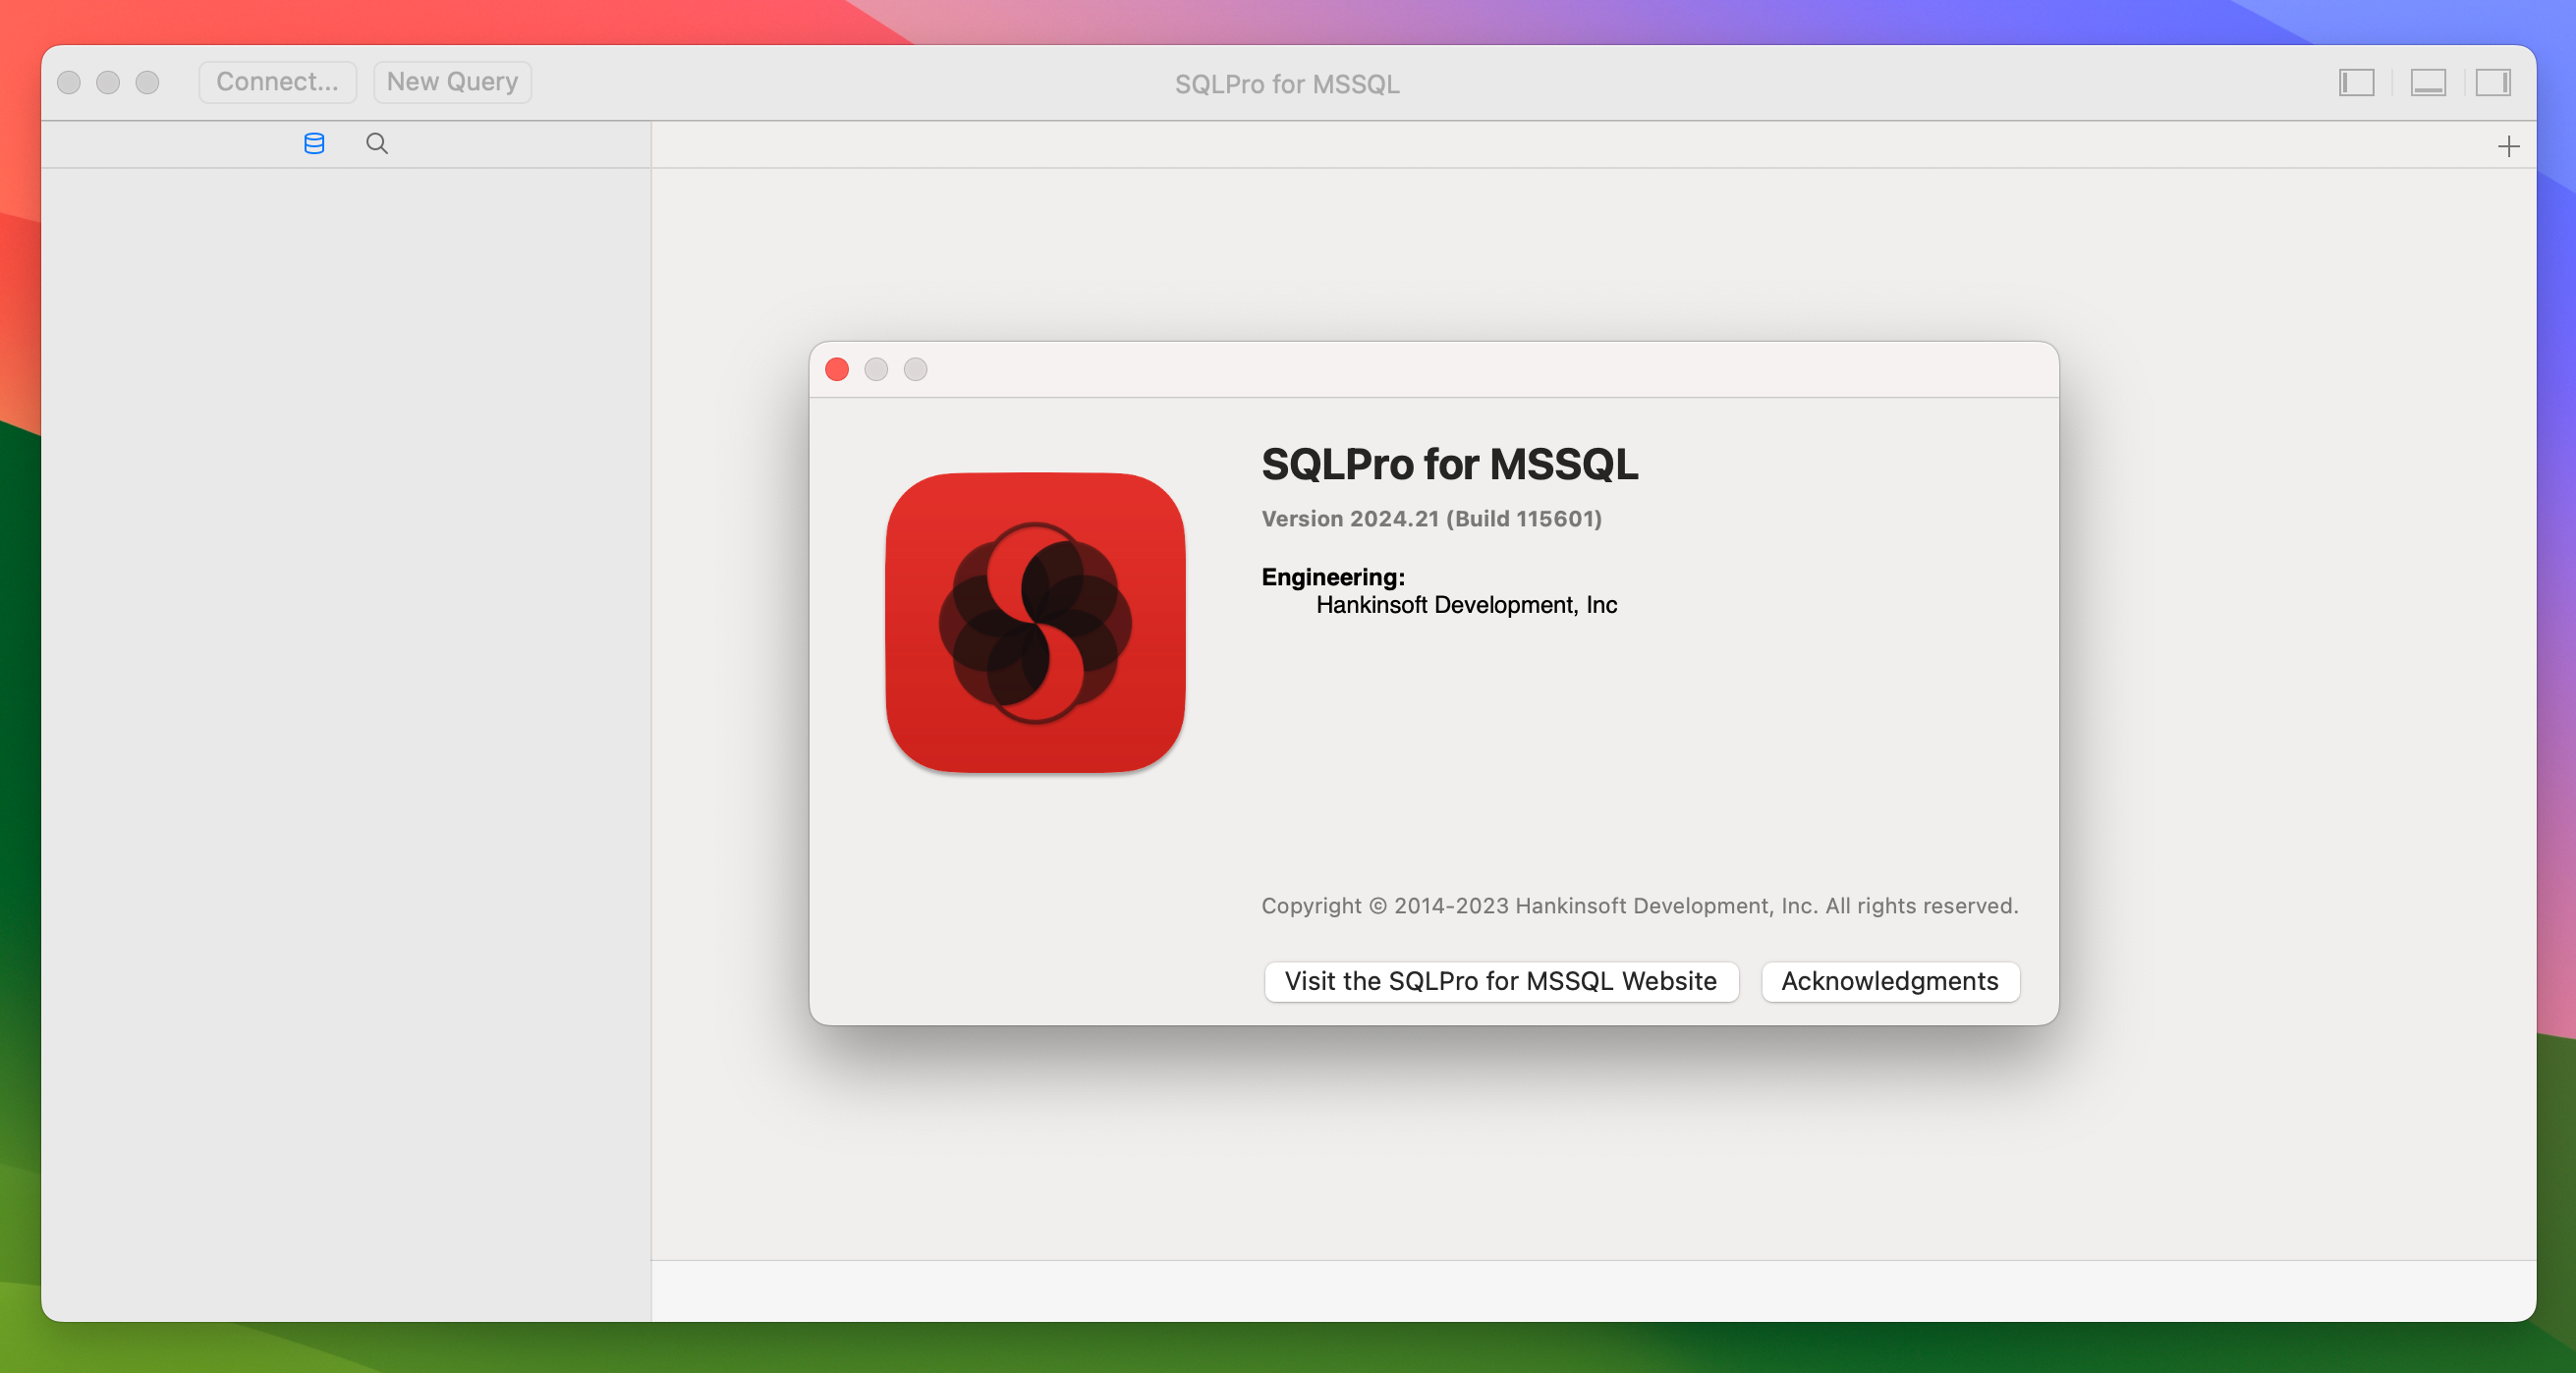Click the database browser icon
2576x1373 pixels.
pos(313,143)
